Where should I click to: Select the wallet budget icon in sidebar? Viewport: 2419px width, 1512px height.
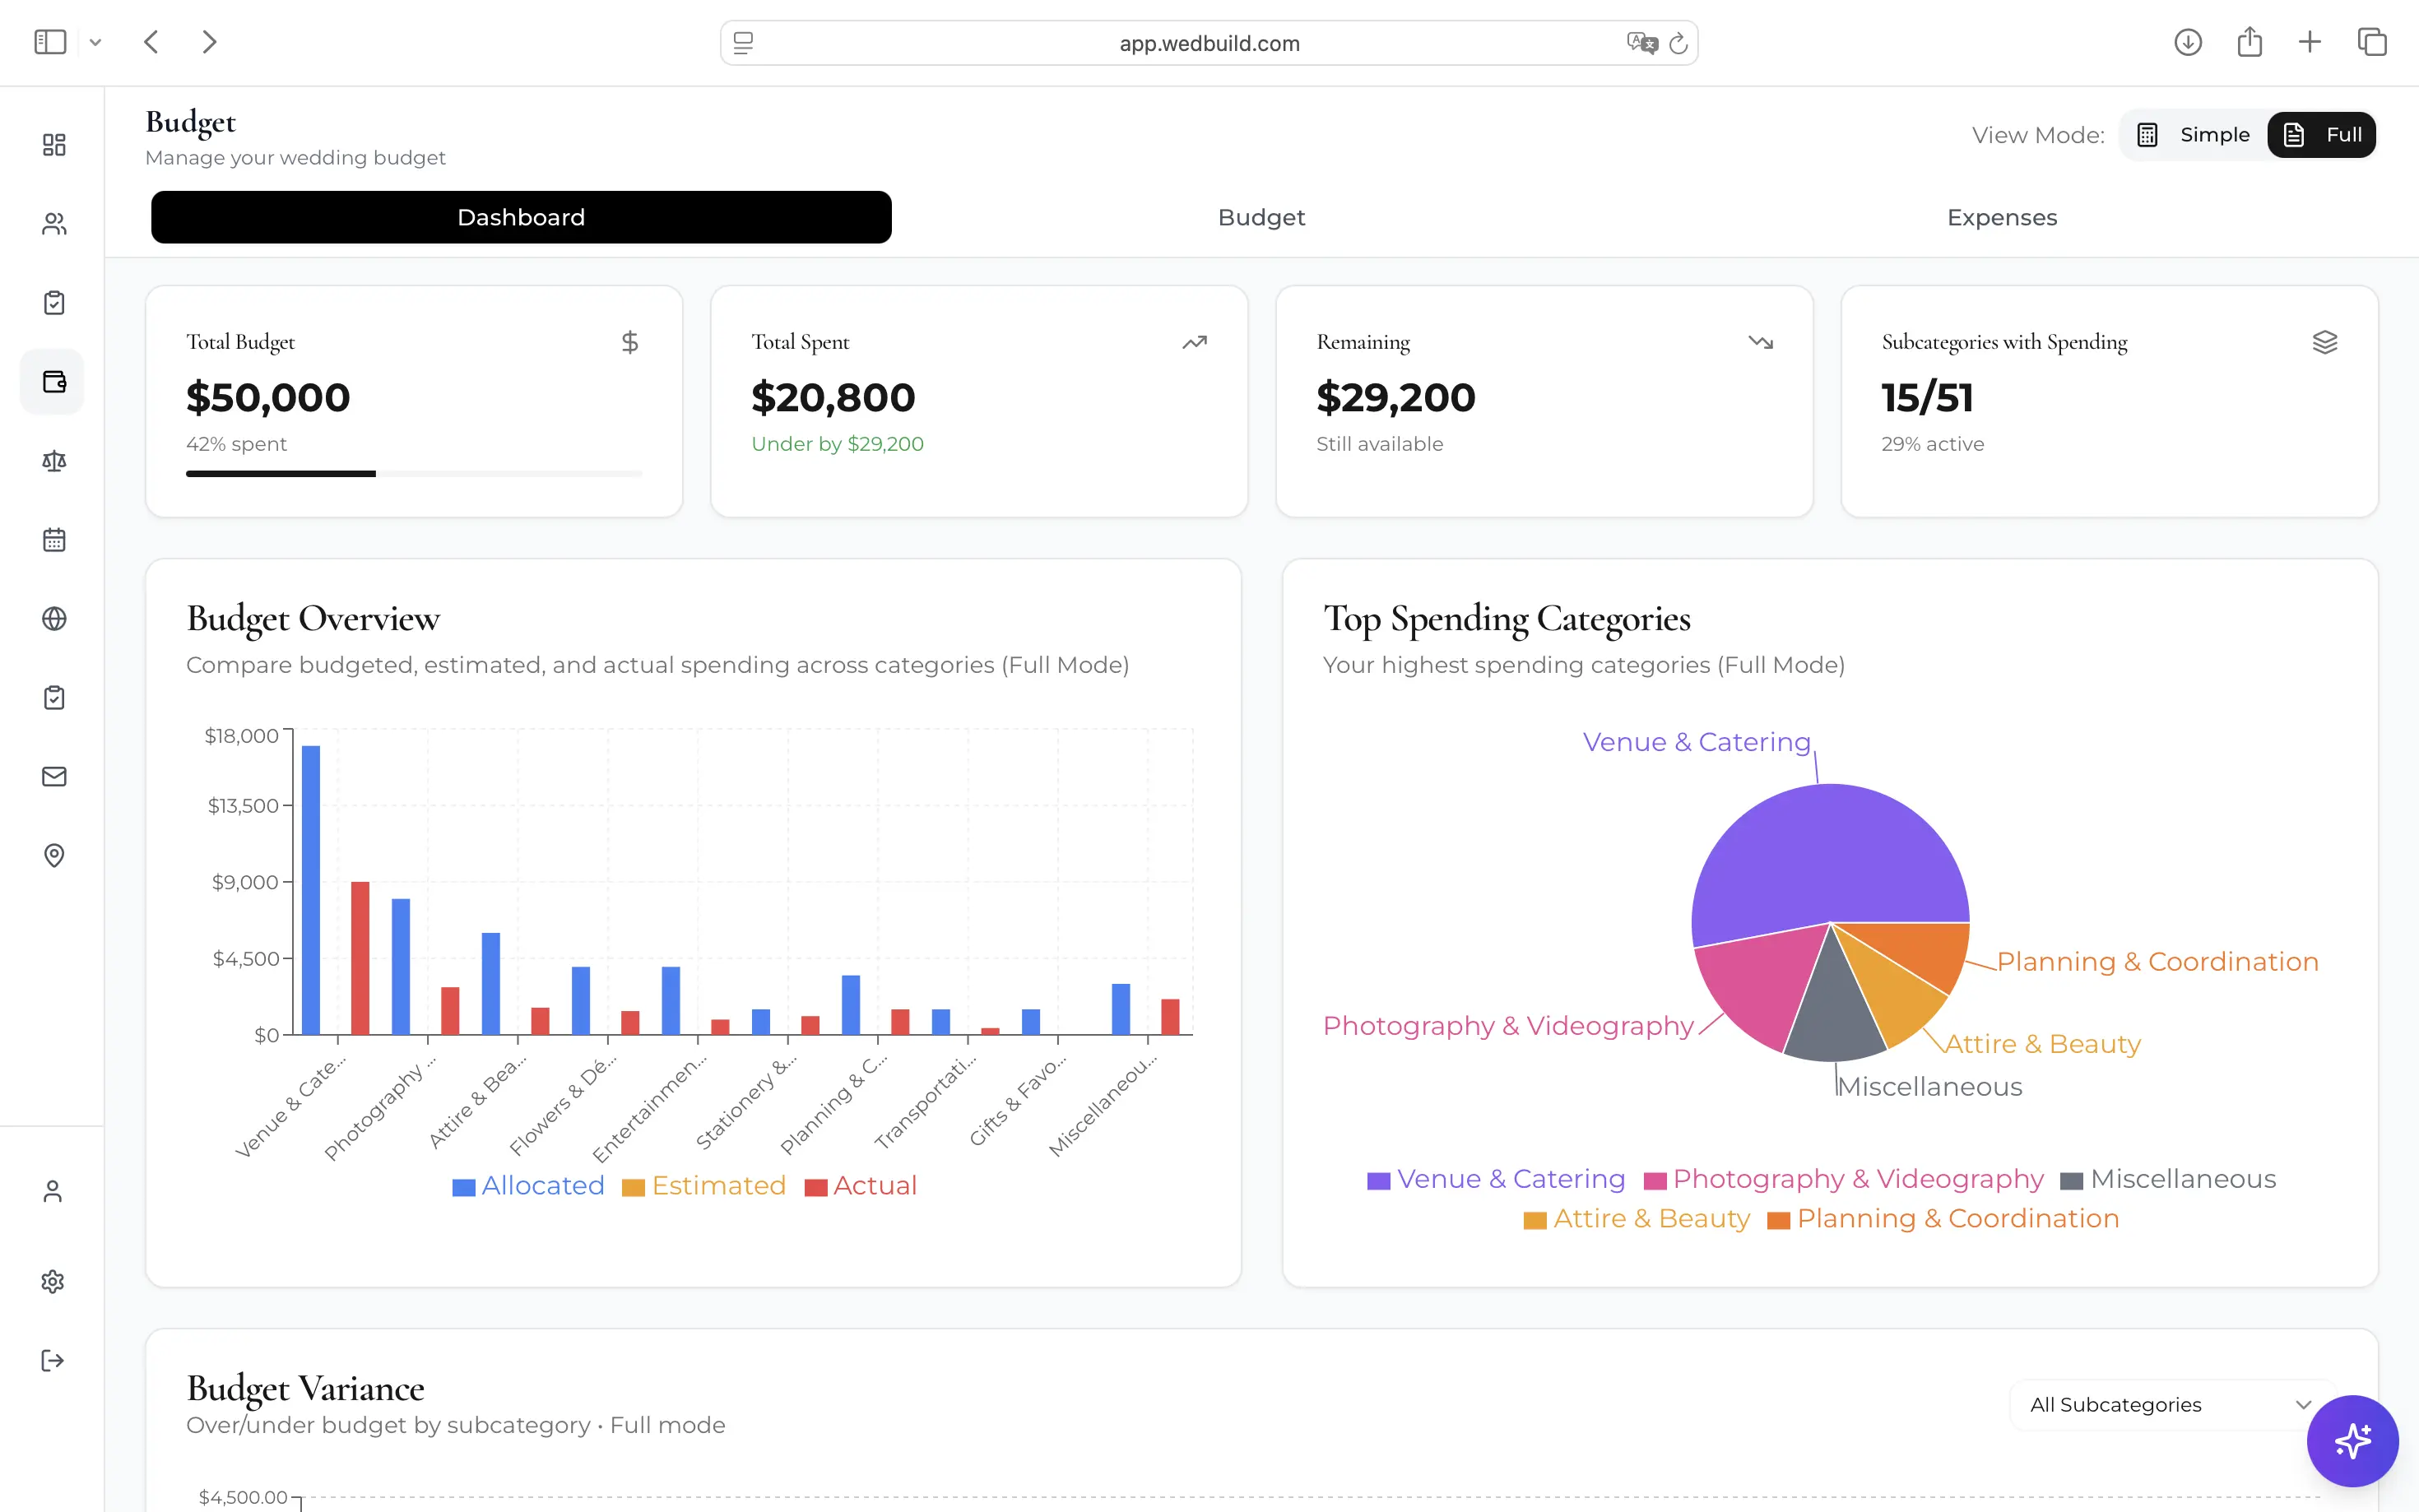[x=54, y=382]
